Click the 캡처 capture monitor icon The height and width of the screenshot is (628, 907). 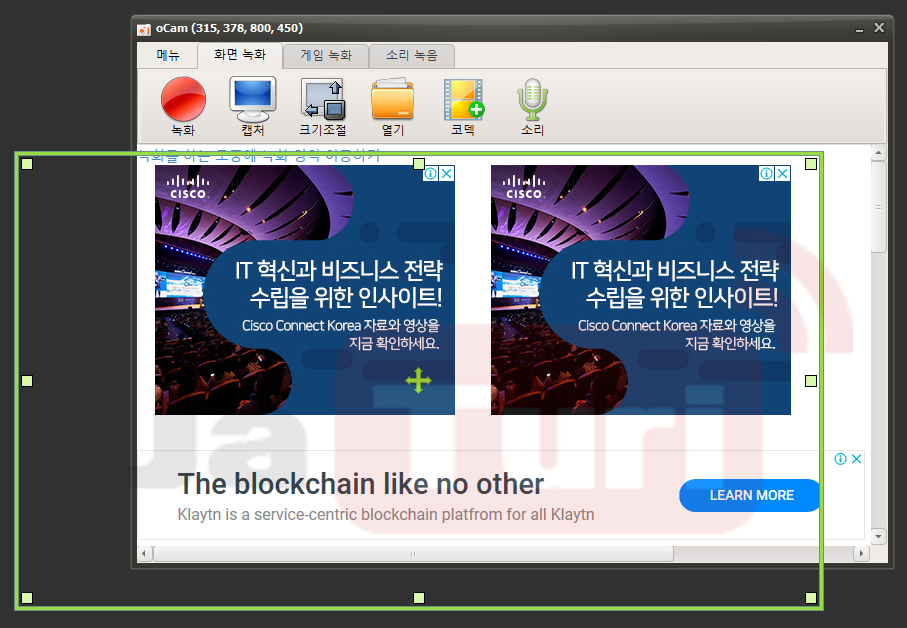(x=253, y=106)
